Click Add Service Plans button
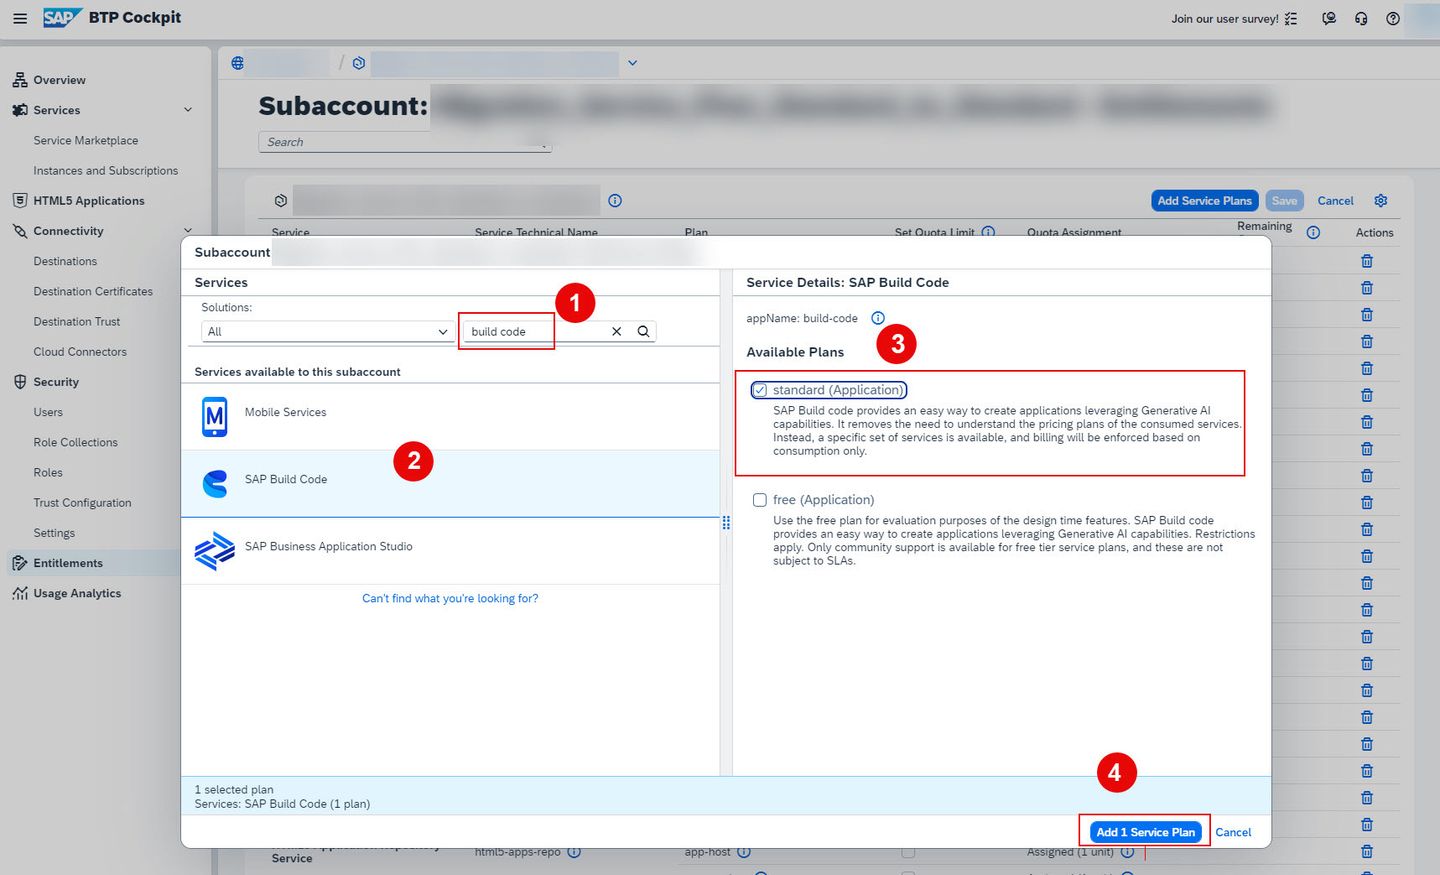 1204,201
